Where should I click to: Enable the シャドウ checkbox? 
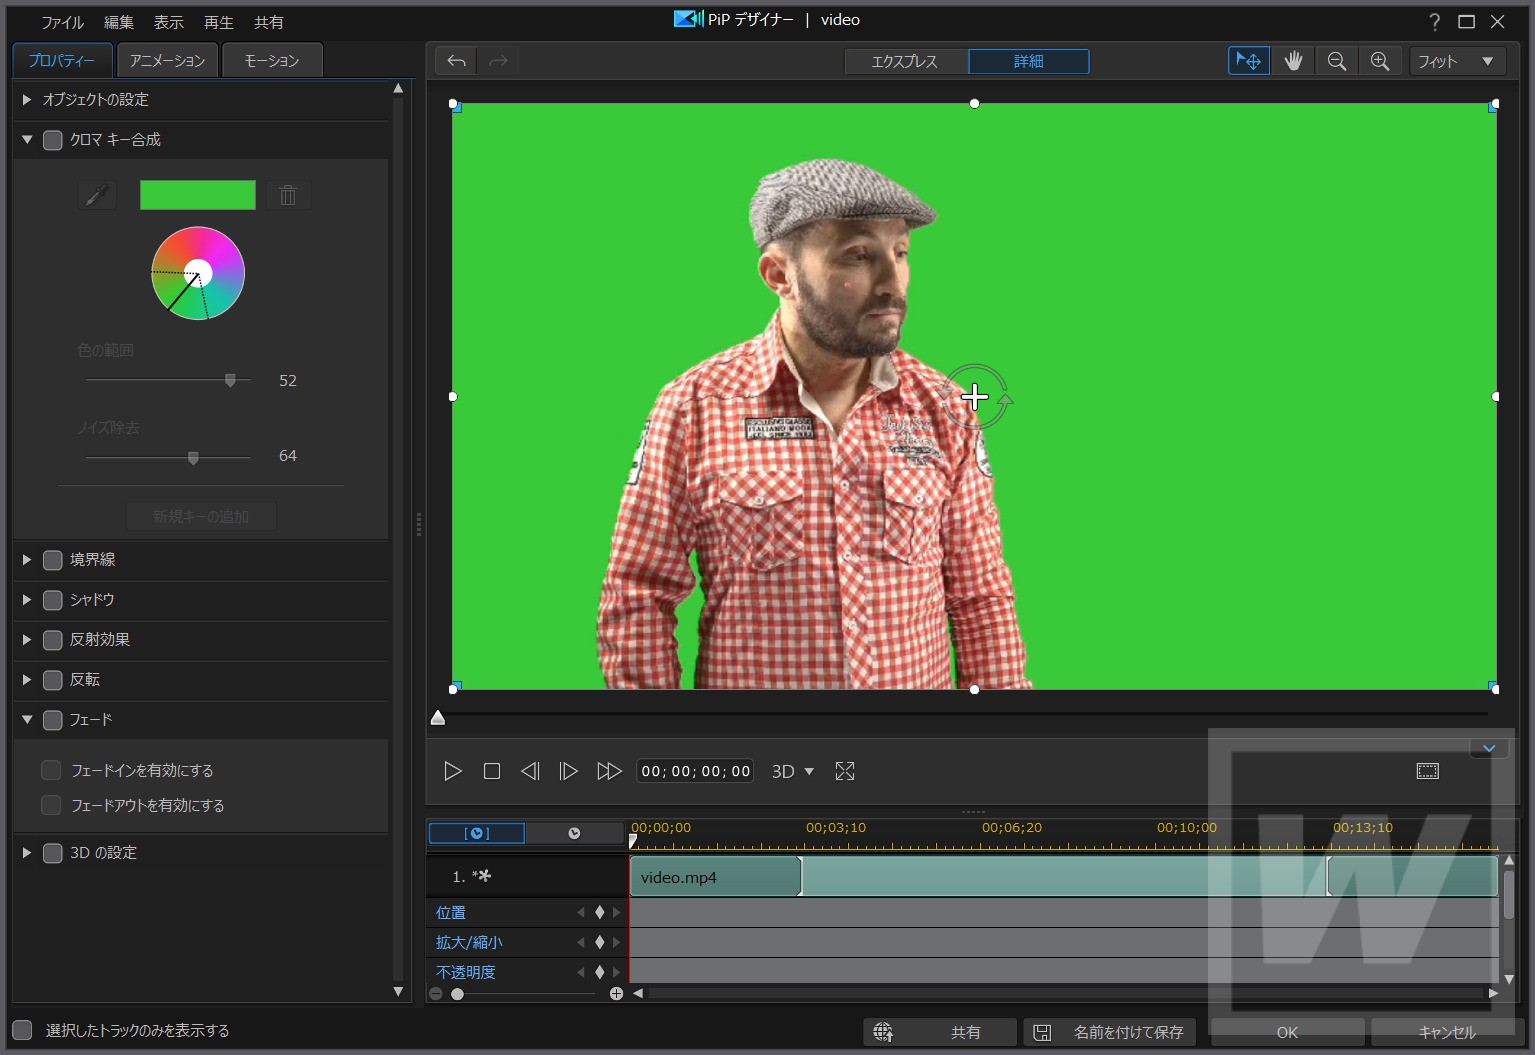click(53, 600)
